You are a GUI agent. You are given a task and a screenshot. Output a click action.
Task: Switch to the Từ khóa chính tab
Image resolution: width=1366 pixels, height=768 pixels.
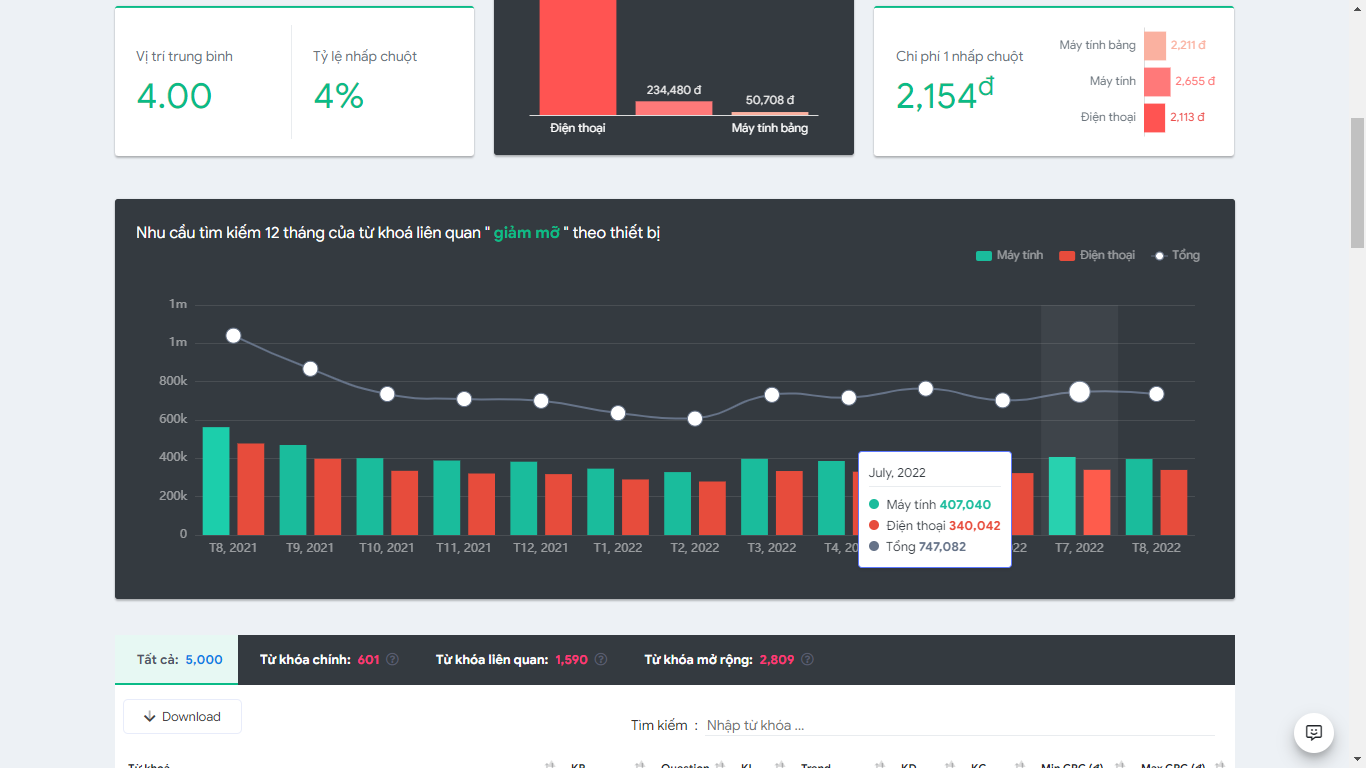click(319, 660)
